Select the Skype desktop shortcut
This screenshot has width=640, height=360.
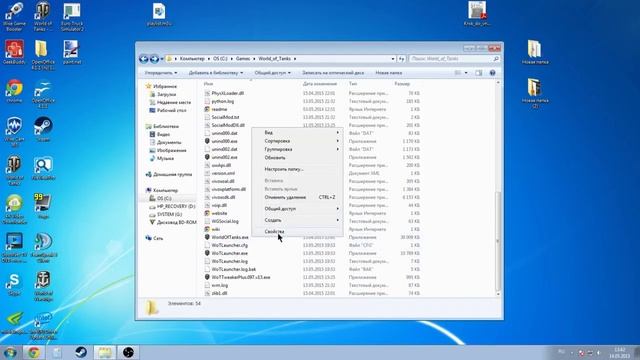14,284
